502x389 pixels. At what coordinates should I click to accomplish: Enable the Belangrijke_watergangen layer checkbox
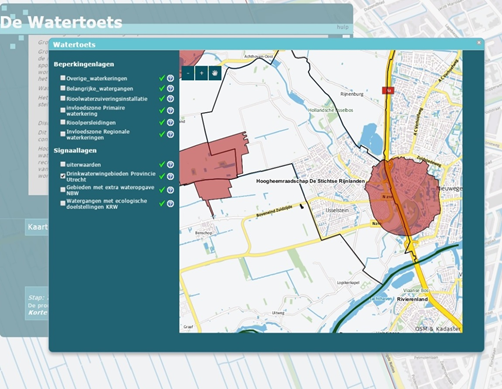(63, 88)
